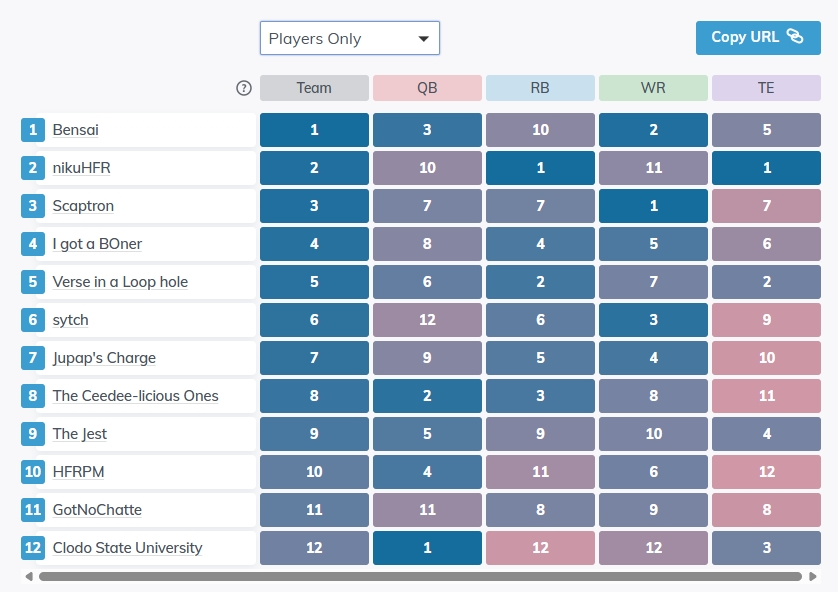The image size is (838, 592).
Task: Click rank badge 10 beside HFRPM
Action: coord(33,472)
